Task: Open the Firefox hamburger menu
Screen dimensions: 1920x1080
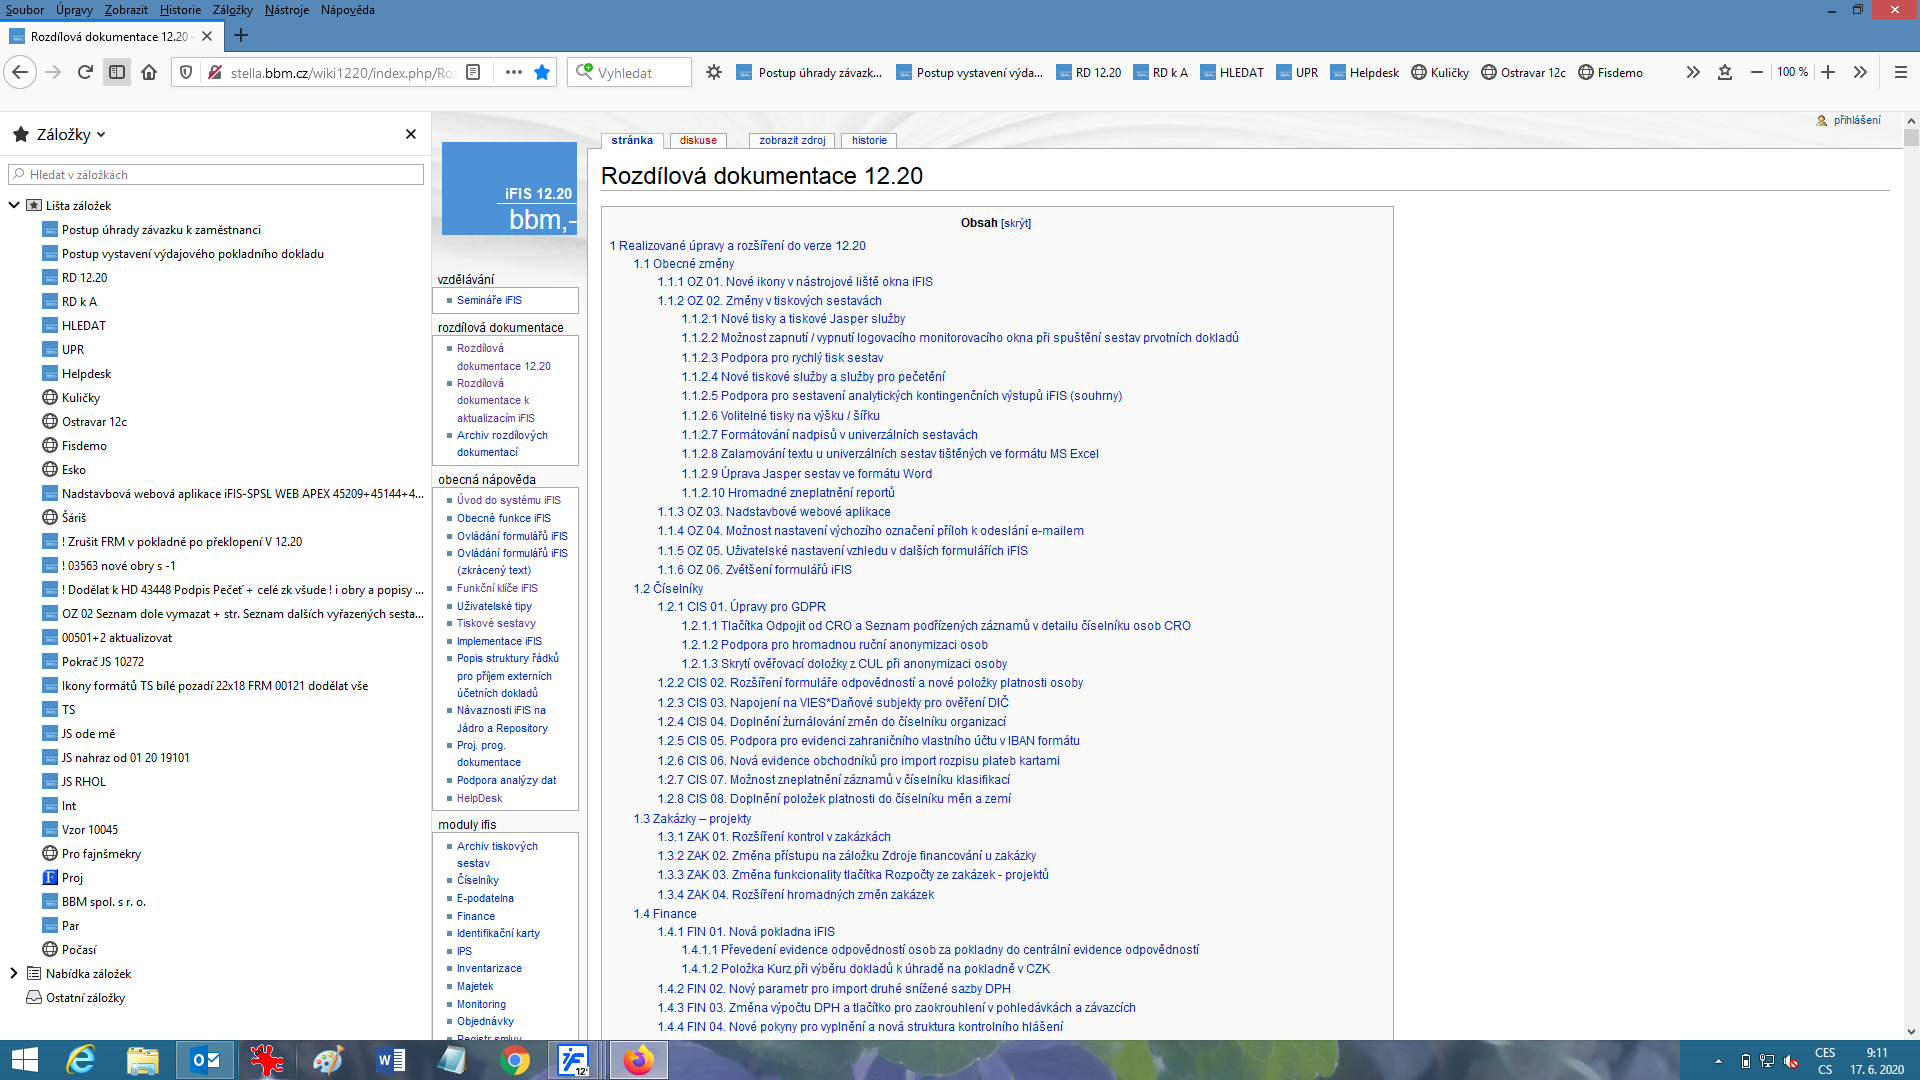Action: 1901,72
